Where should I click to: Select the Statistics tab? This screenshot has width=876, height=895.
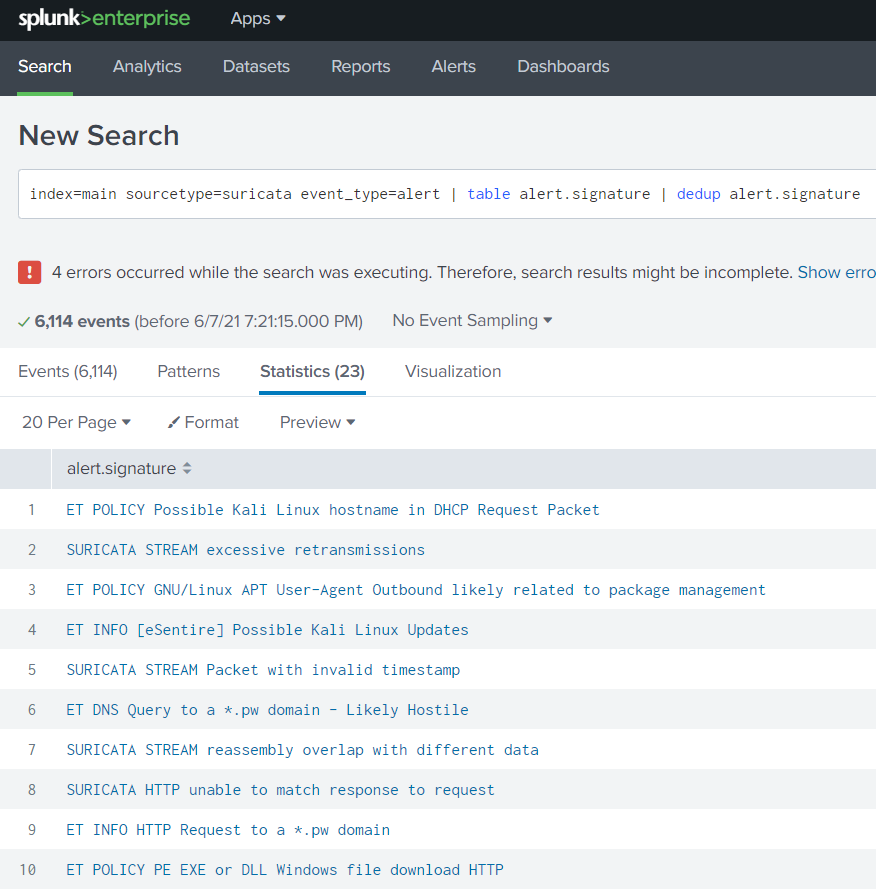click(311, 371)
